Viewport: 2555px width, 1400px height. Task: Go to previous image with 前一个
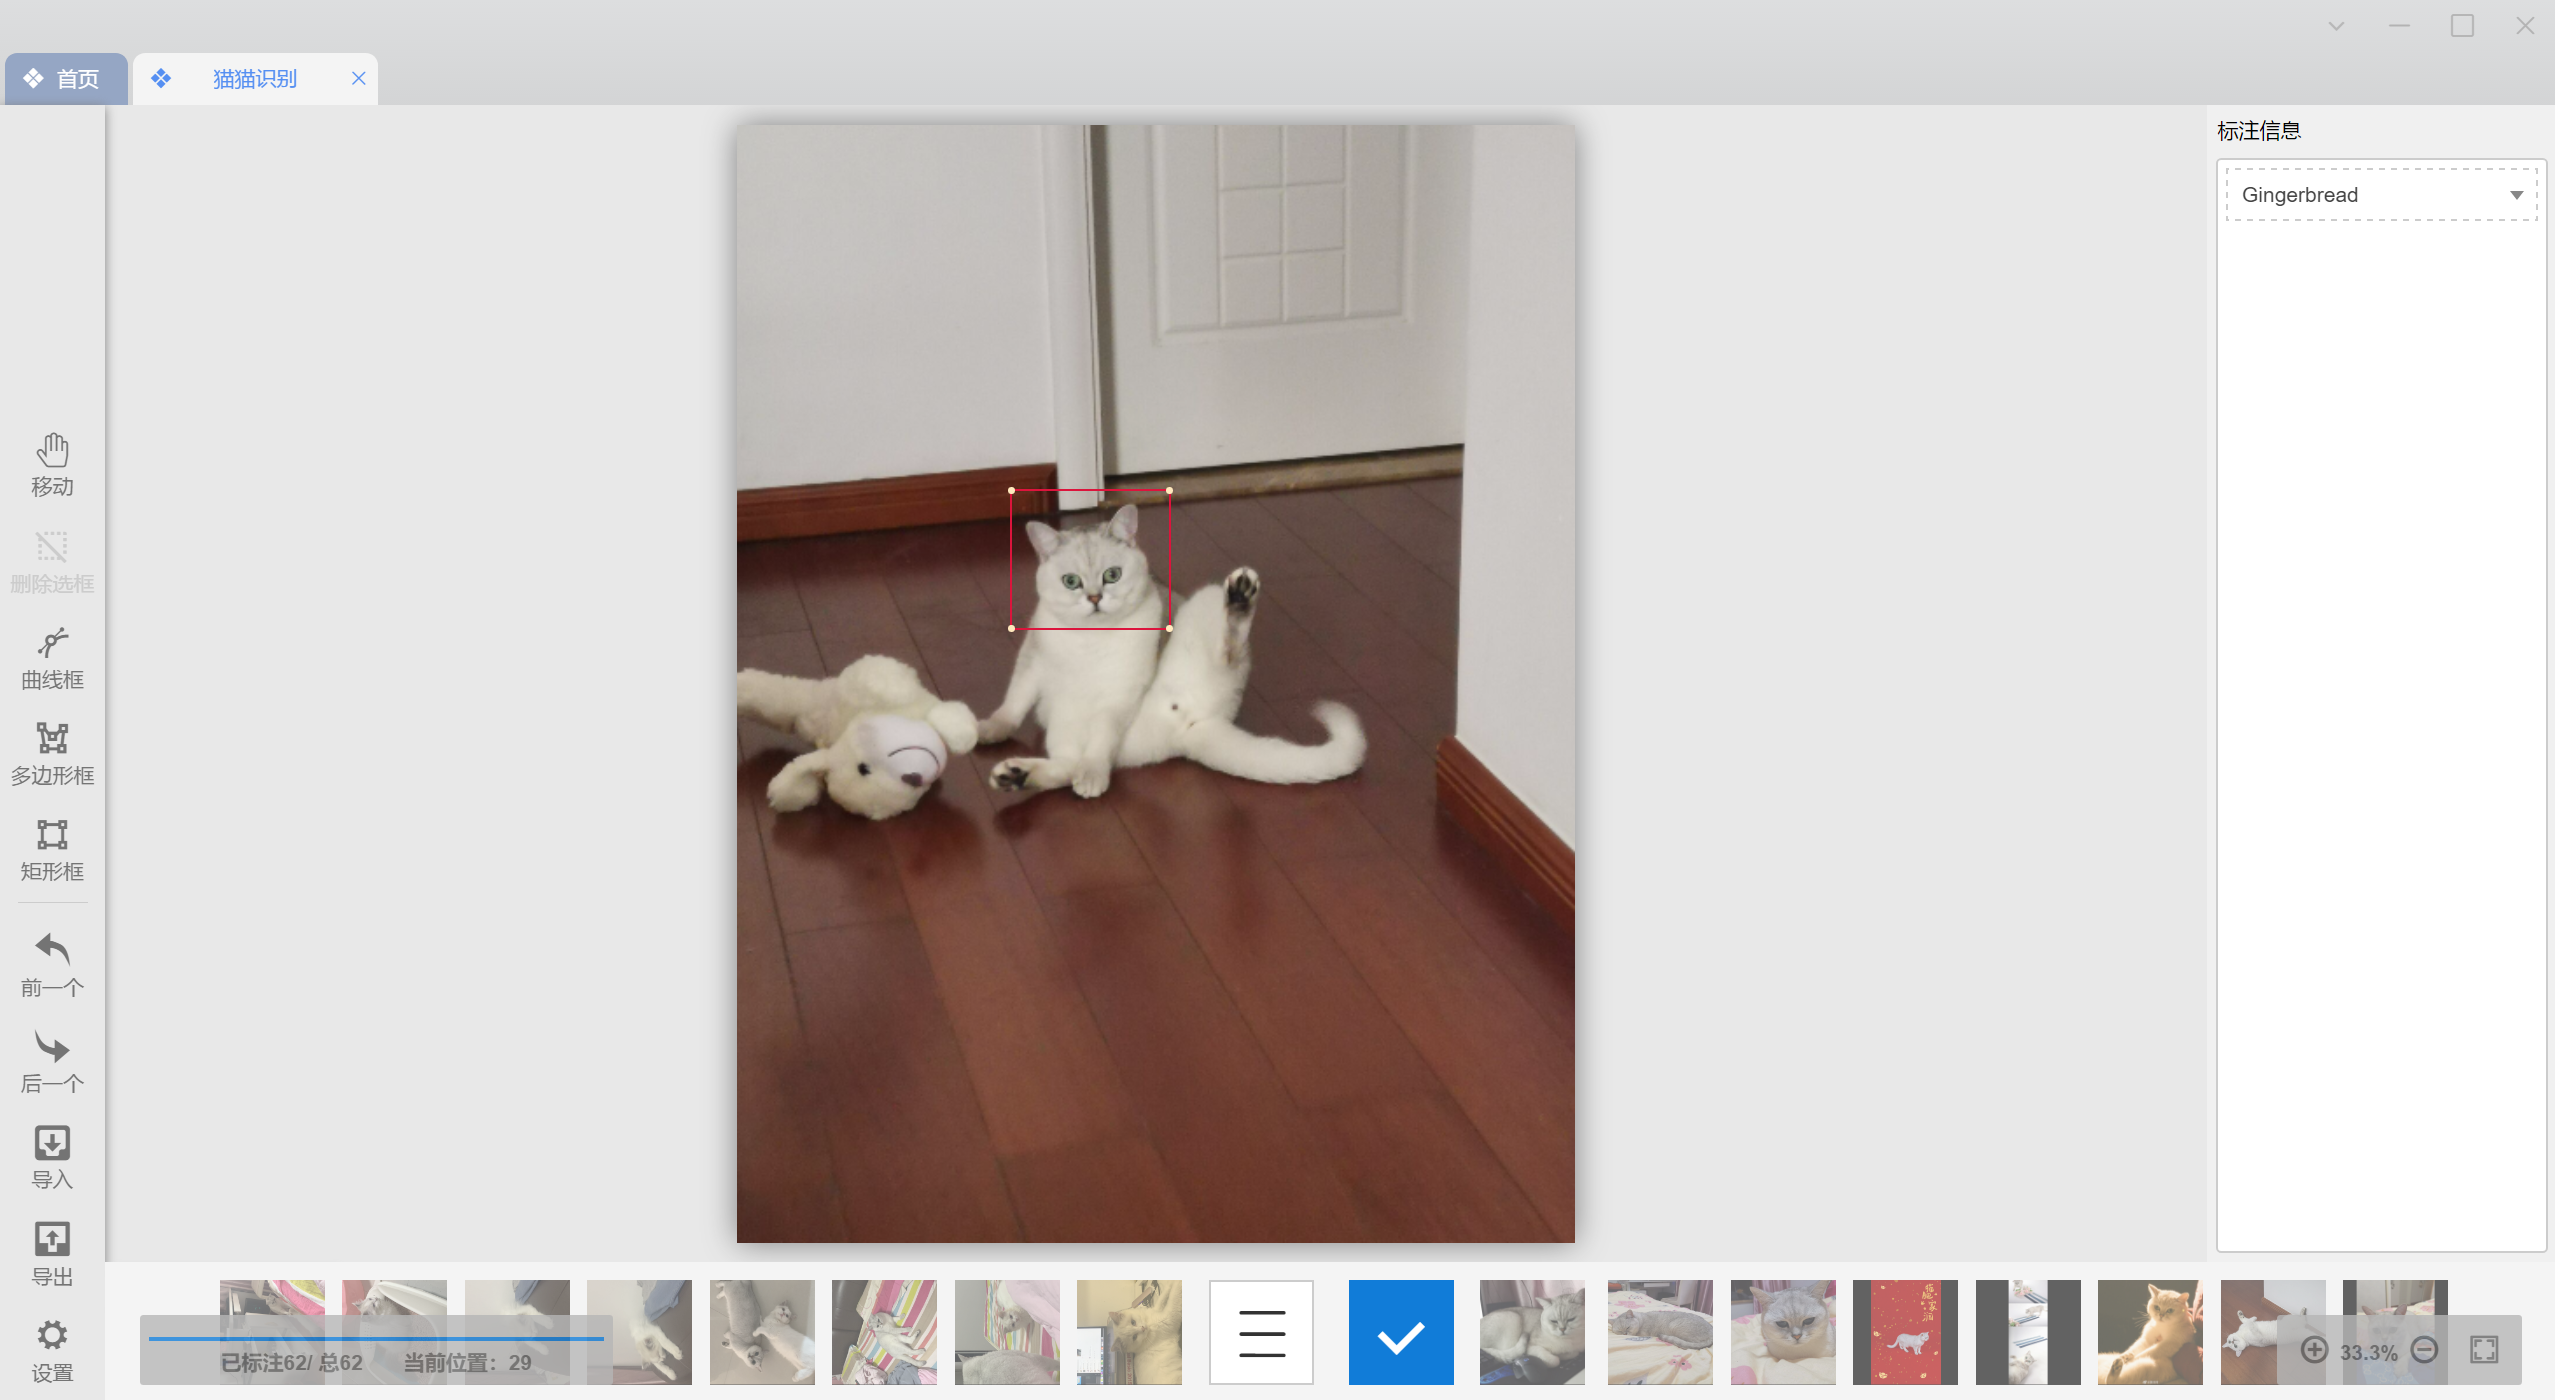coord(52,963)
